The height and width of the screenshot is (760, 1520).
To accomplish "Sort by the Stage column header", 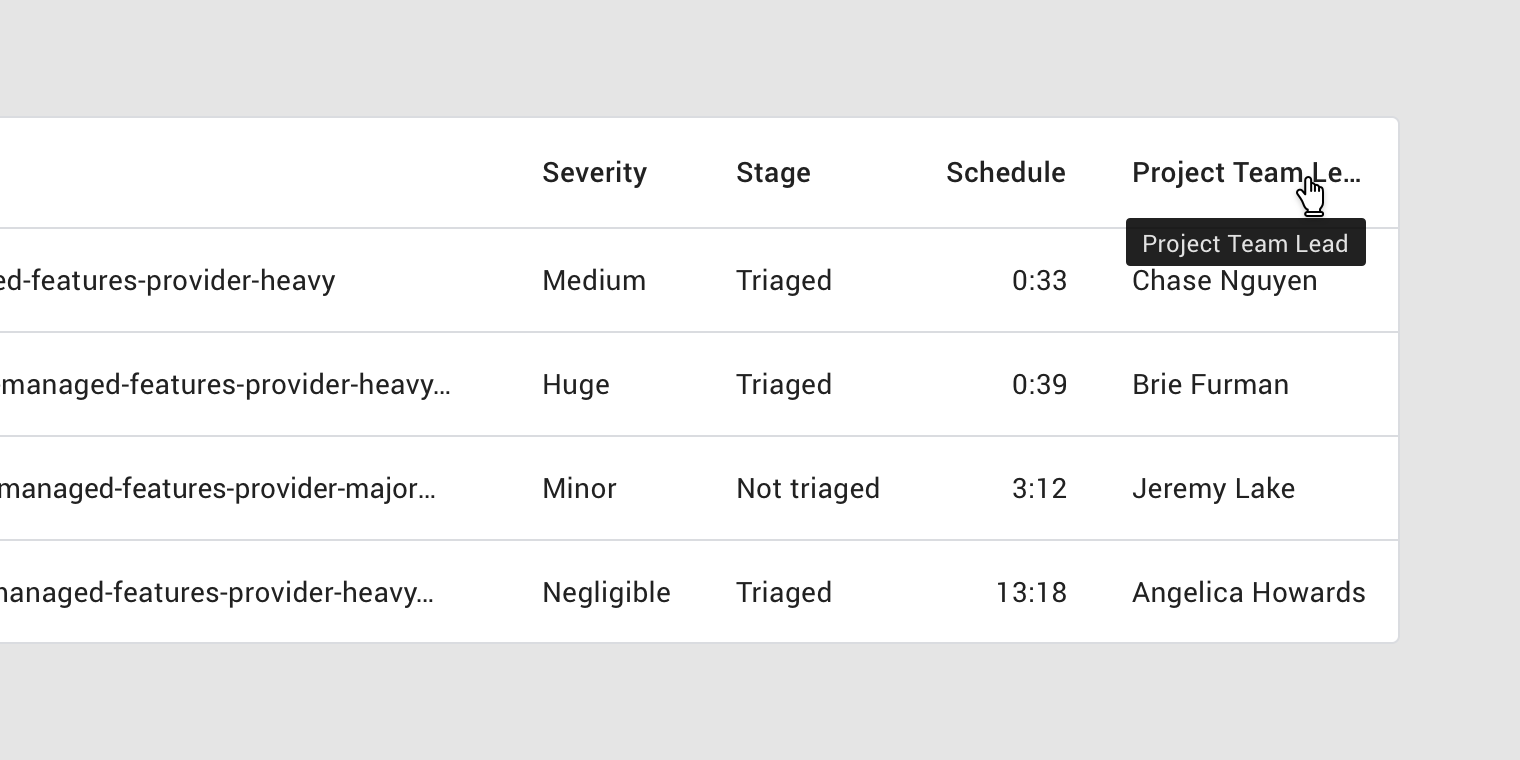I will pos(773,173).
